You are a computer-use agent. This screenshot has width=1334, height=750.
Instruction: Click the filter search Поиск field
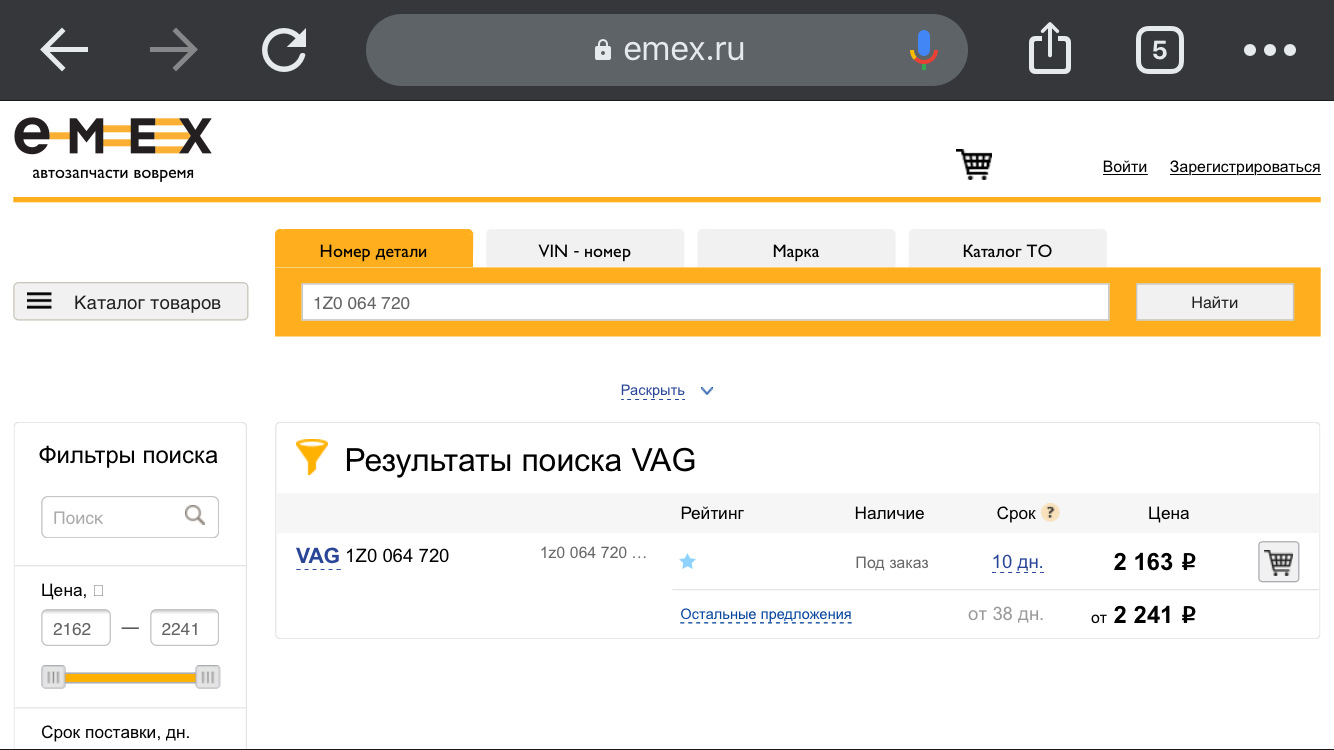[x=112, y=518]
